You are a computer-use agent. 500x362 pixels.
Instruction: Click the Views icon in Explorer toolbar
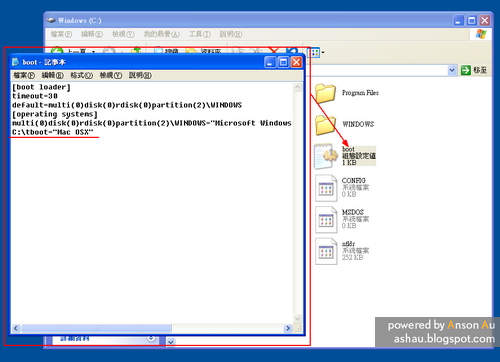[x=314, y=52]
